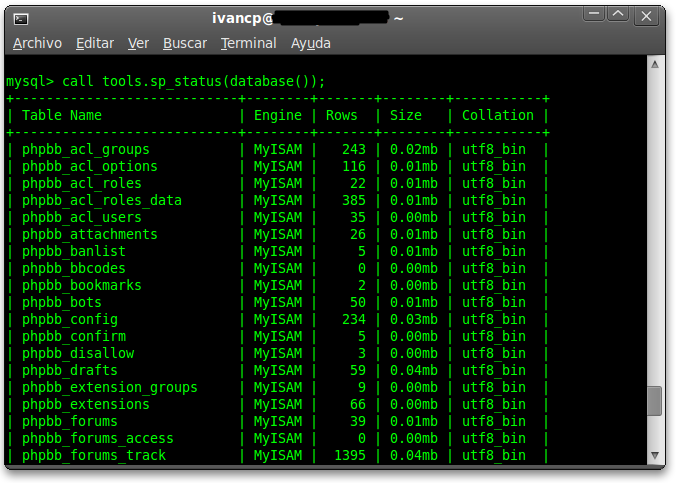
Task: Minimize the terminal window
Action: 594,14
